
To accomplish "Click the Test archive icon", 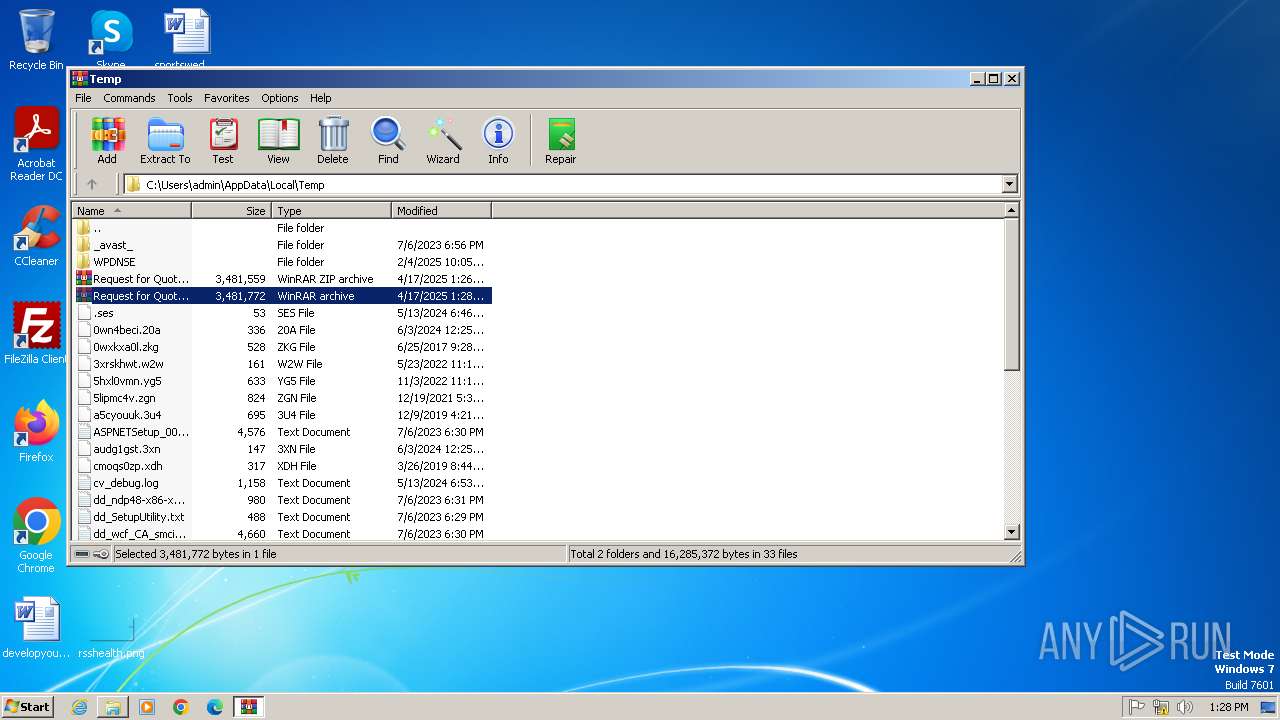I will [x=223, y=140].
